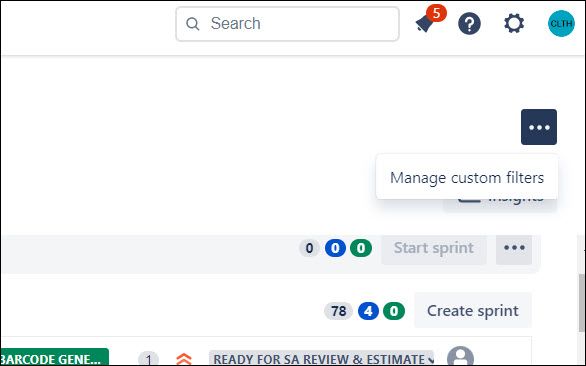The height and width of the screenshot is (366, 586).
Task: Click the blue 4 in-progress badge
Action: pos(368,311)
